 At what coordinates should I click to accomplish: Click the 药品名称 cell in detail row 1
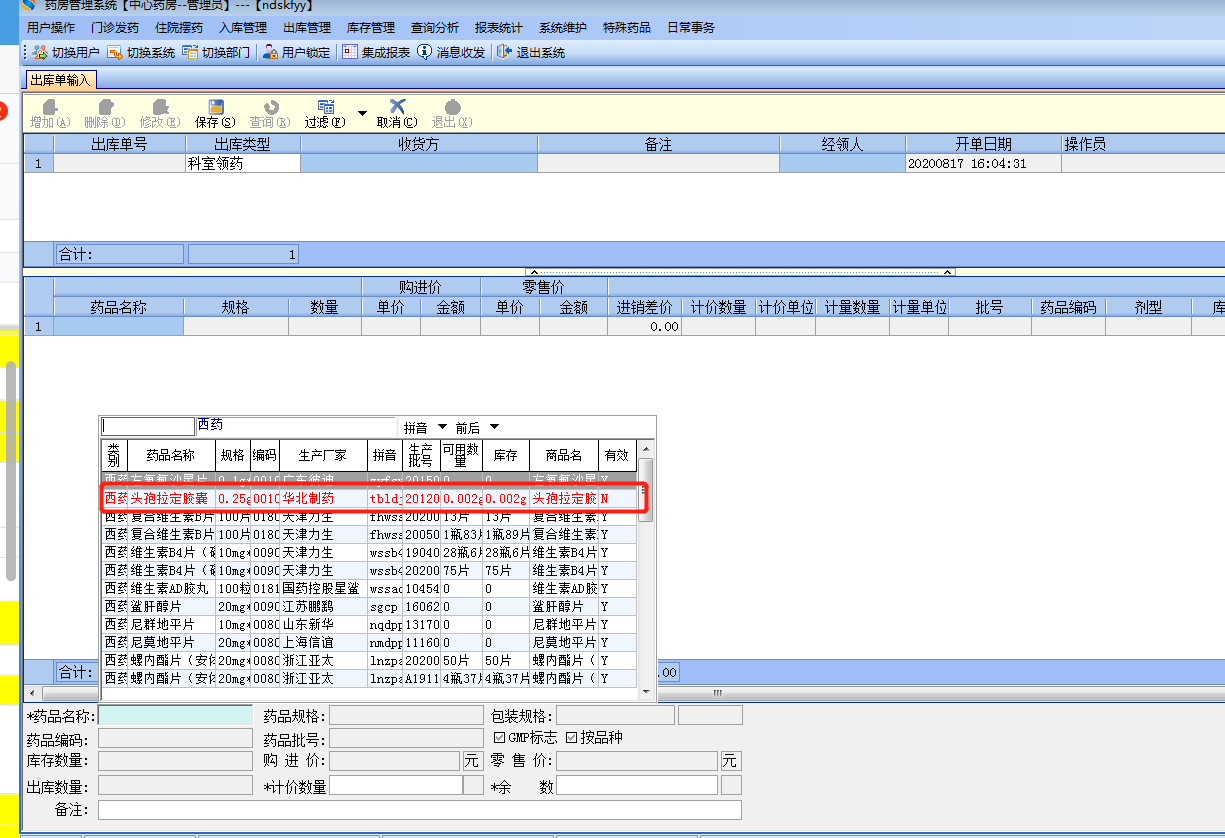pos(119,326)
